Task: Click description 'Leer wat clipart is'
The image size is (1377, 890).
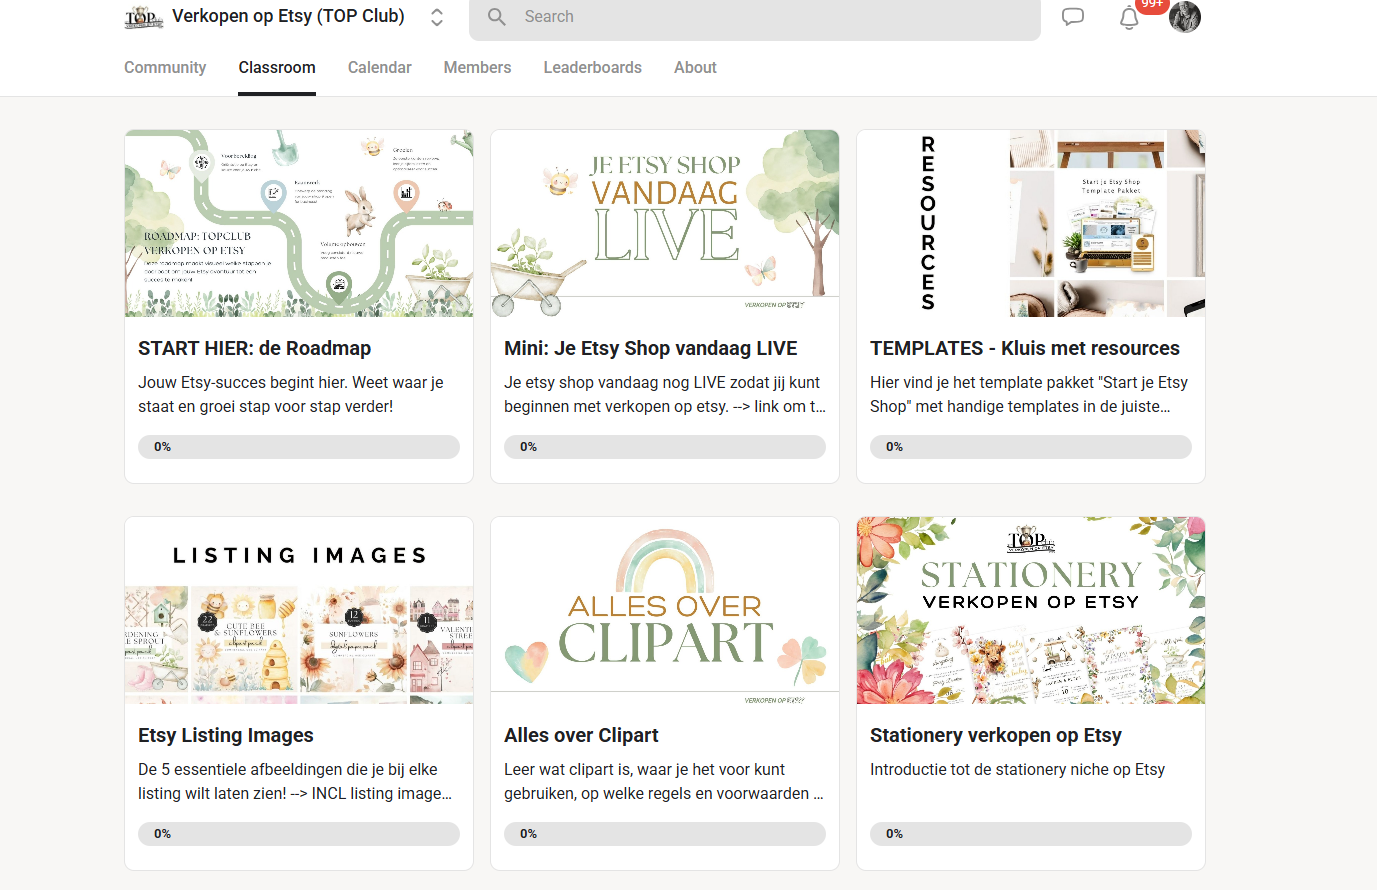Action: [x=664, y=781]
